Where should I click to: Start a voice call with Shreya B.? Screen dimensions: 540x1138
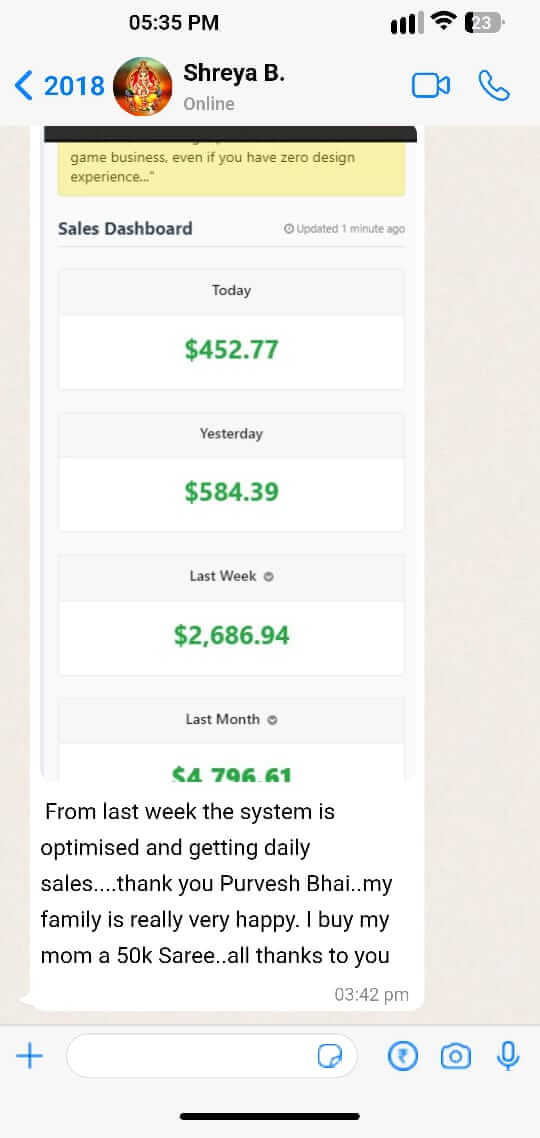click(494, 86)
